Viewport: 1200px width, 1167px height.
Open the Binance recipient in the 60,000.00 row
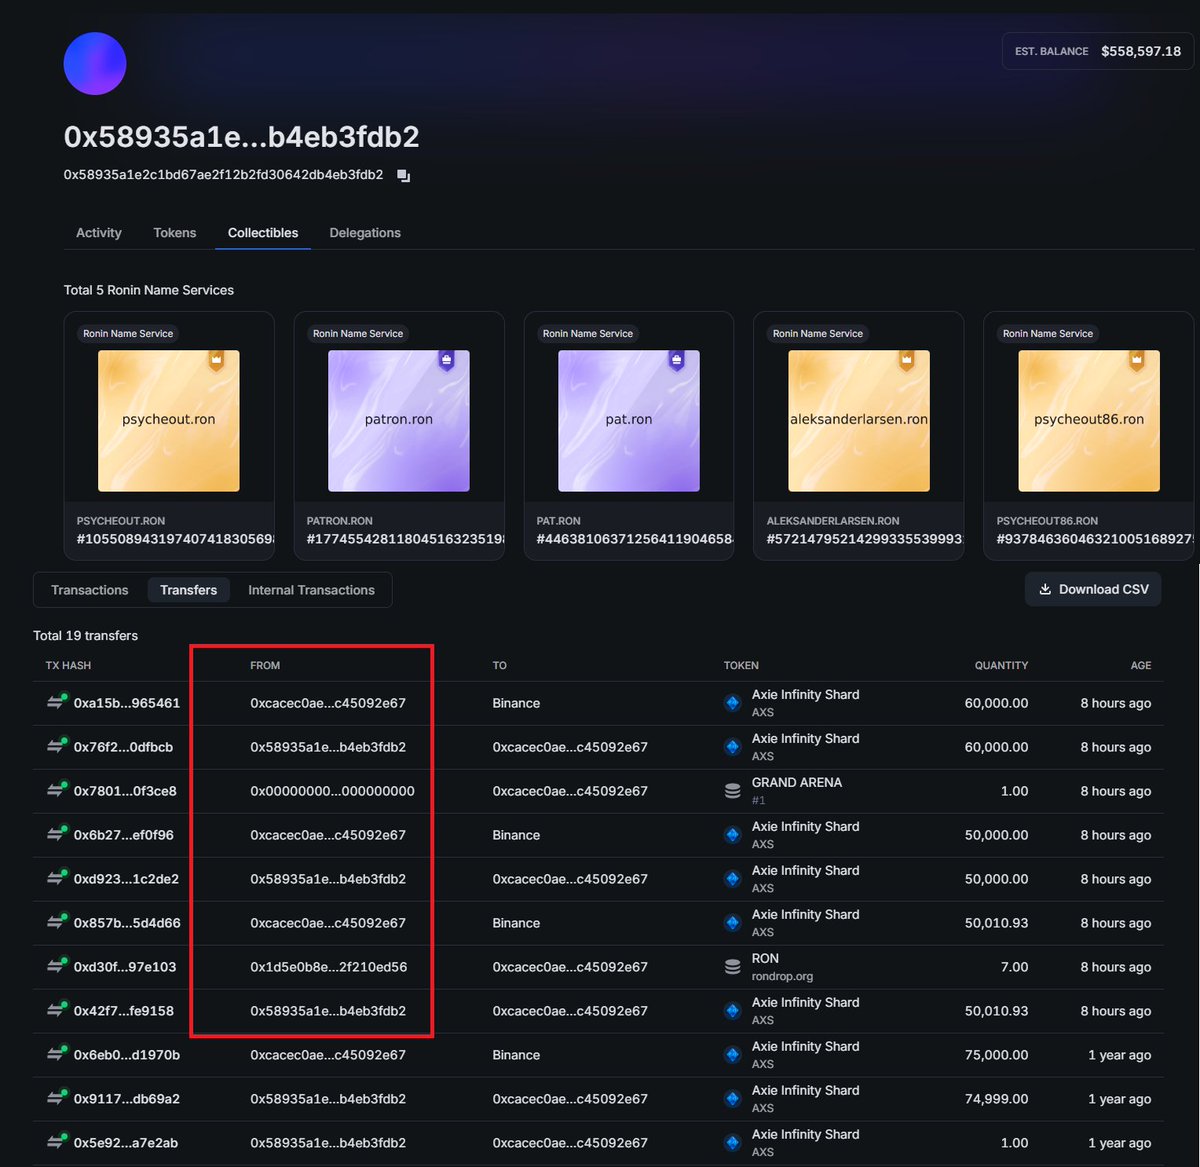[516, 703]
